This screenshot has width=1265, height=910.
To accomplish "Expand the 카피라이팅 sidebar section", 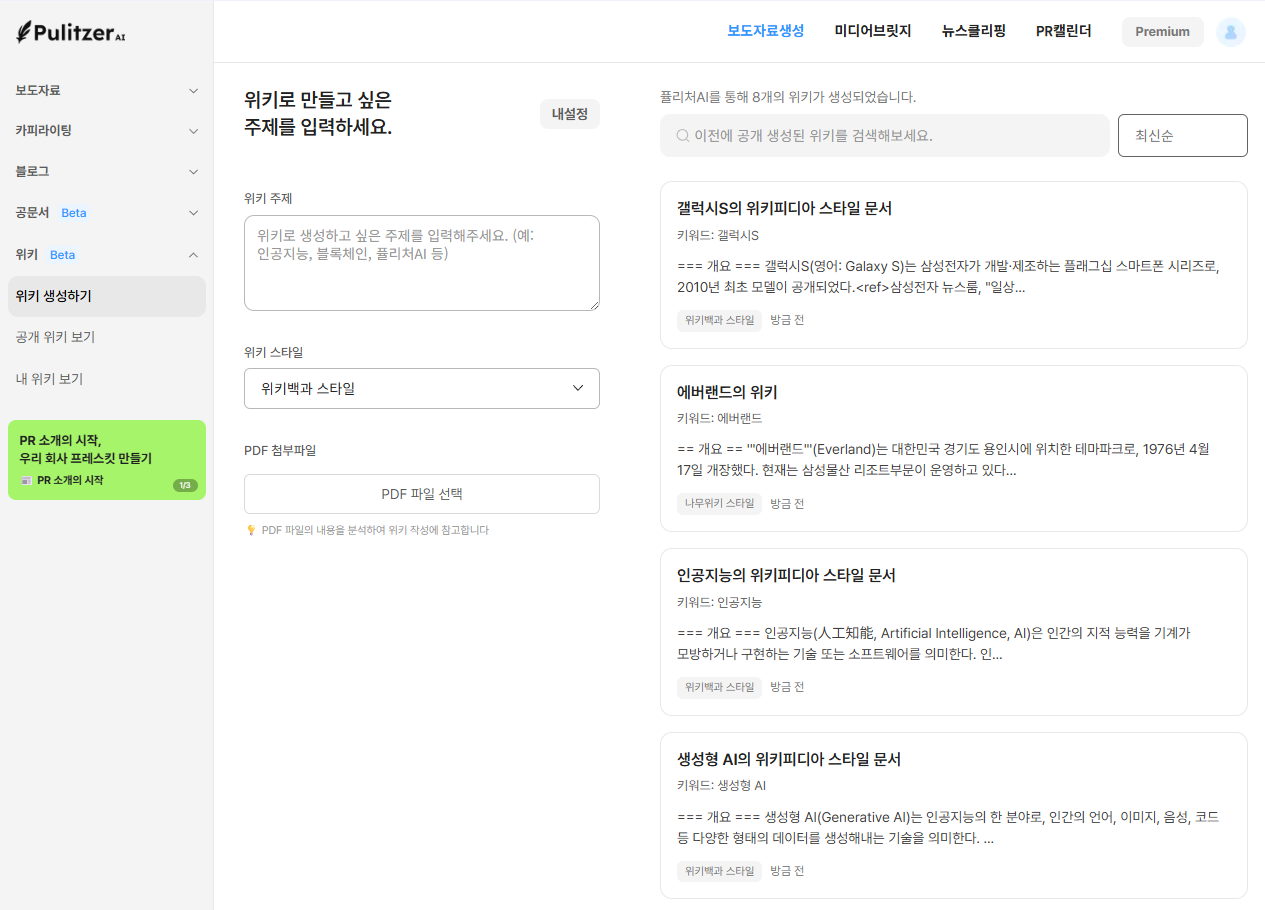I will pyautogui.click(x=106, y=130).
